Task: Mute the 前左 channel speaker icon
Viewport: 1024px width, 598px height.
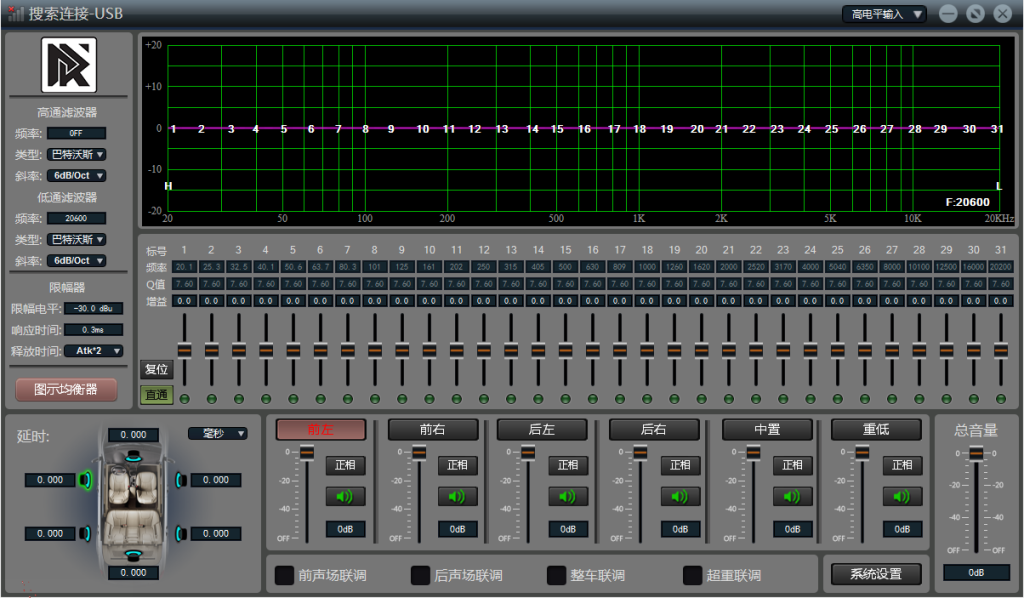Action: coord(345,497)
